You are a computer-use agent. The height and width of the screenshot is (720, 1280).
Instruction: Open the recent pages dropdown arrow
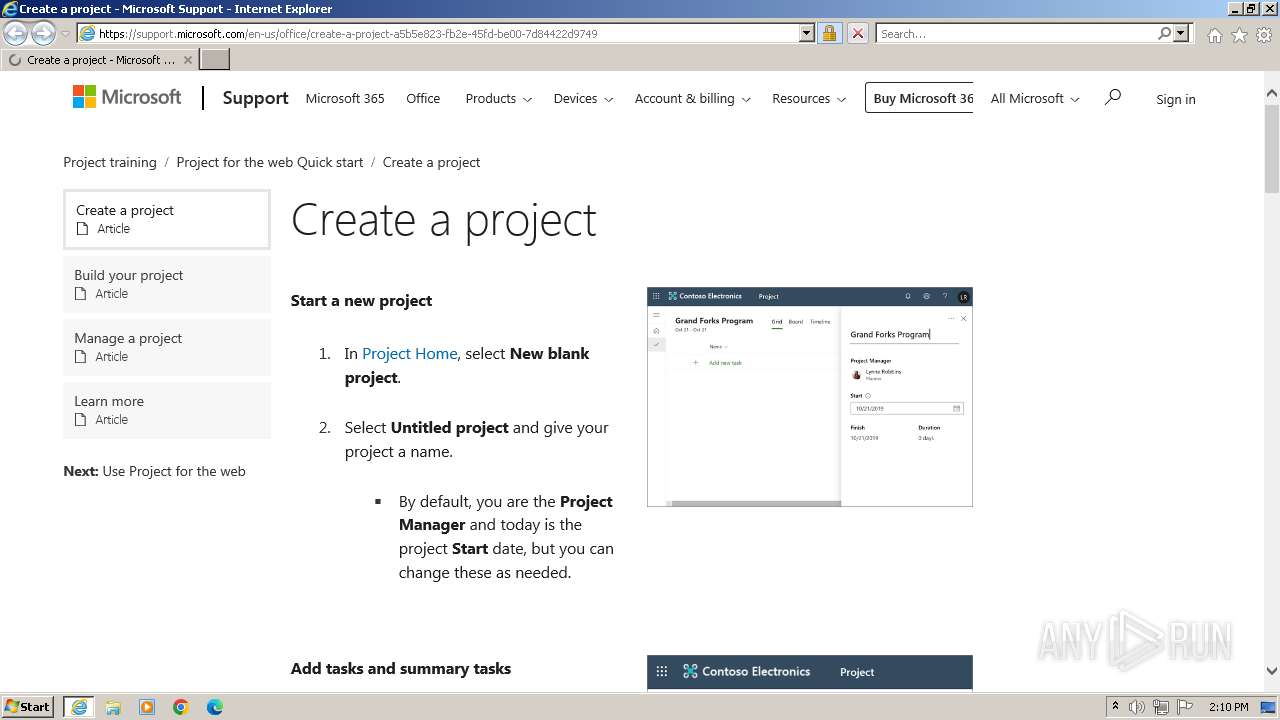tap(65, 34)
